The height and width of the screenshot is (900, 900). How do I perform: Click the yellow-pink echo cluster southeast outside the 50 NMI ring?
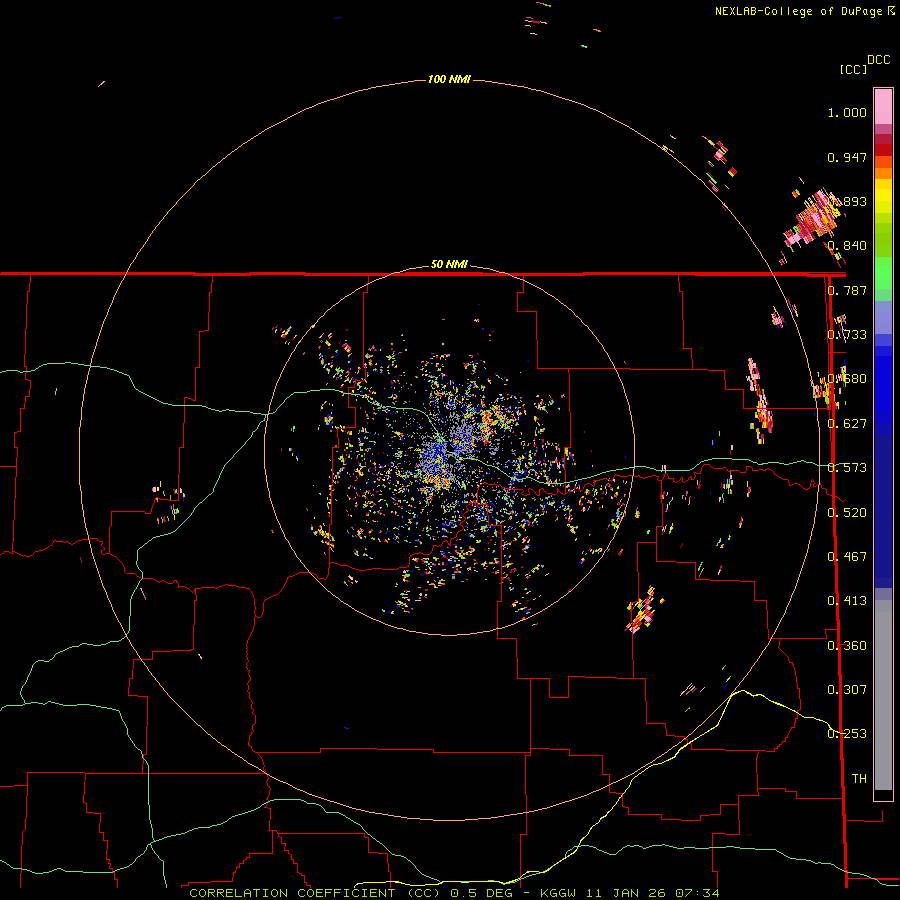(643, 610)
